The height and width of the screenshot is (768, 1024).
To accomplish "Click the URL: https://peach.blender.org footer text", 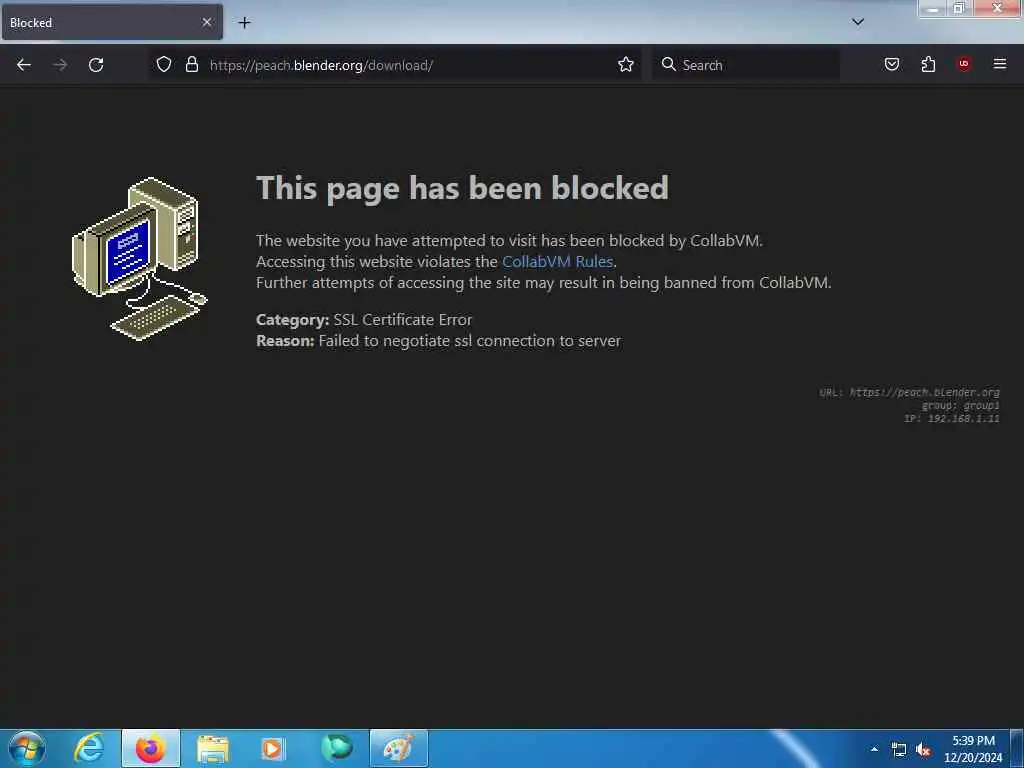I will [x=909, y=392].
